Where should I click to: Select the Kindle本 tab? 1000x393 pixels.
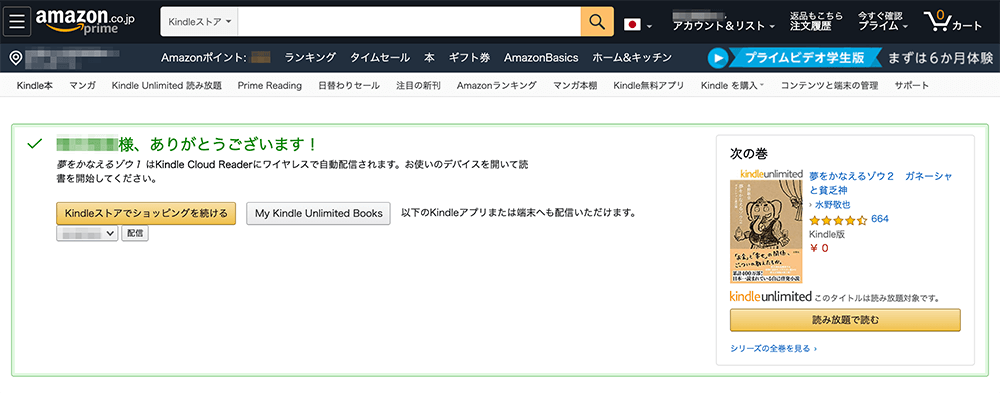coord(35,85)
